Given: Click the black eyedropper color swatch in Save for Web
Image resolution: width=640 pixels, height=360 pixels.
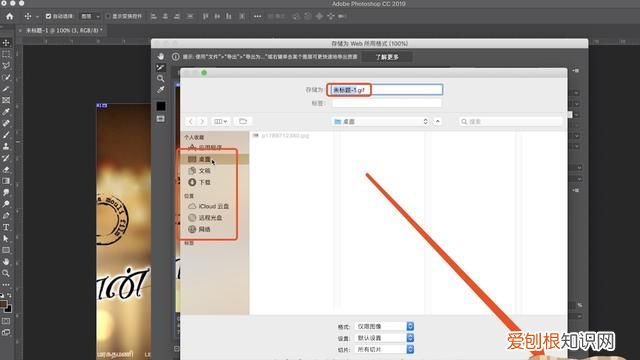Looking at the screenshot, I should tap(161, 106).
